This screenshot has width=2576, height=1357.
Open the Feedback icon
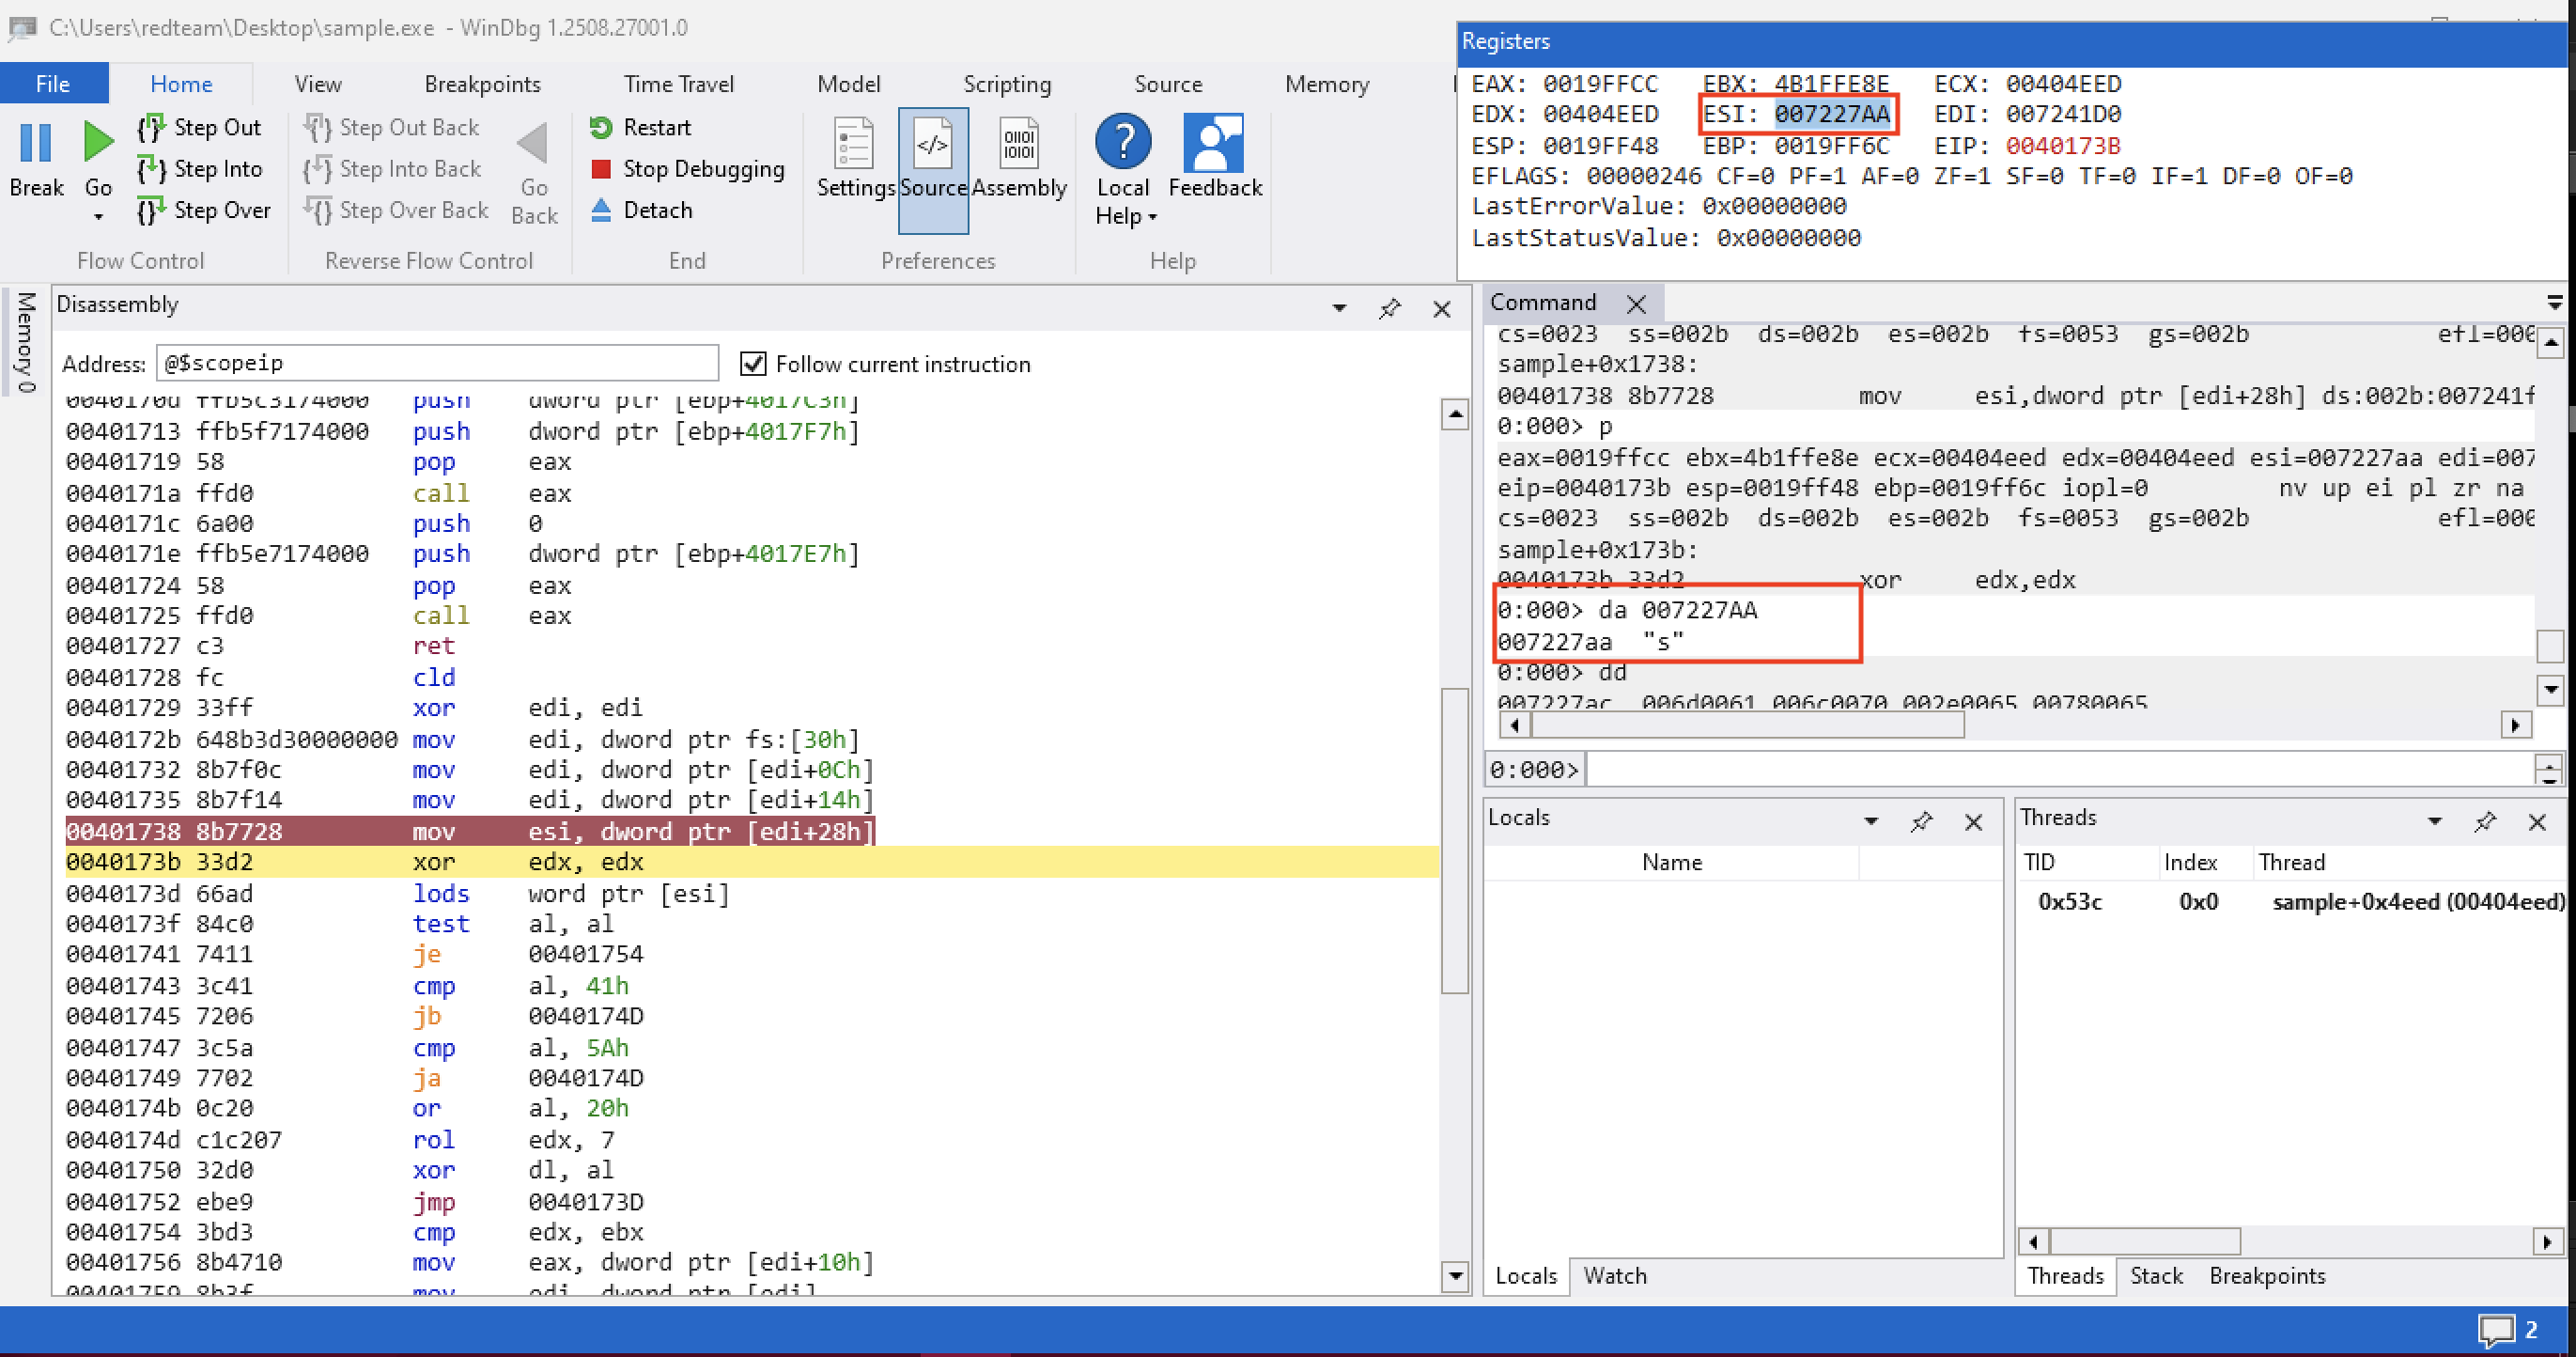1214,142
